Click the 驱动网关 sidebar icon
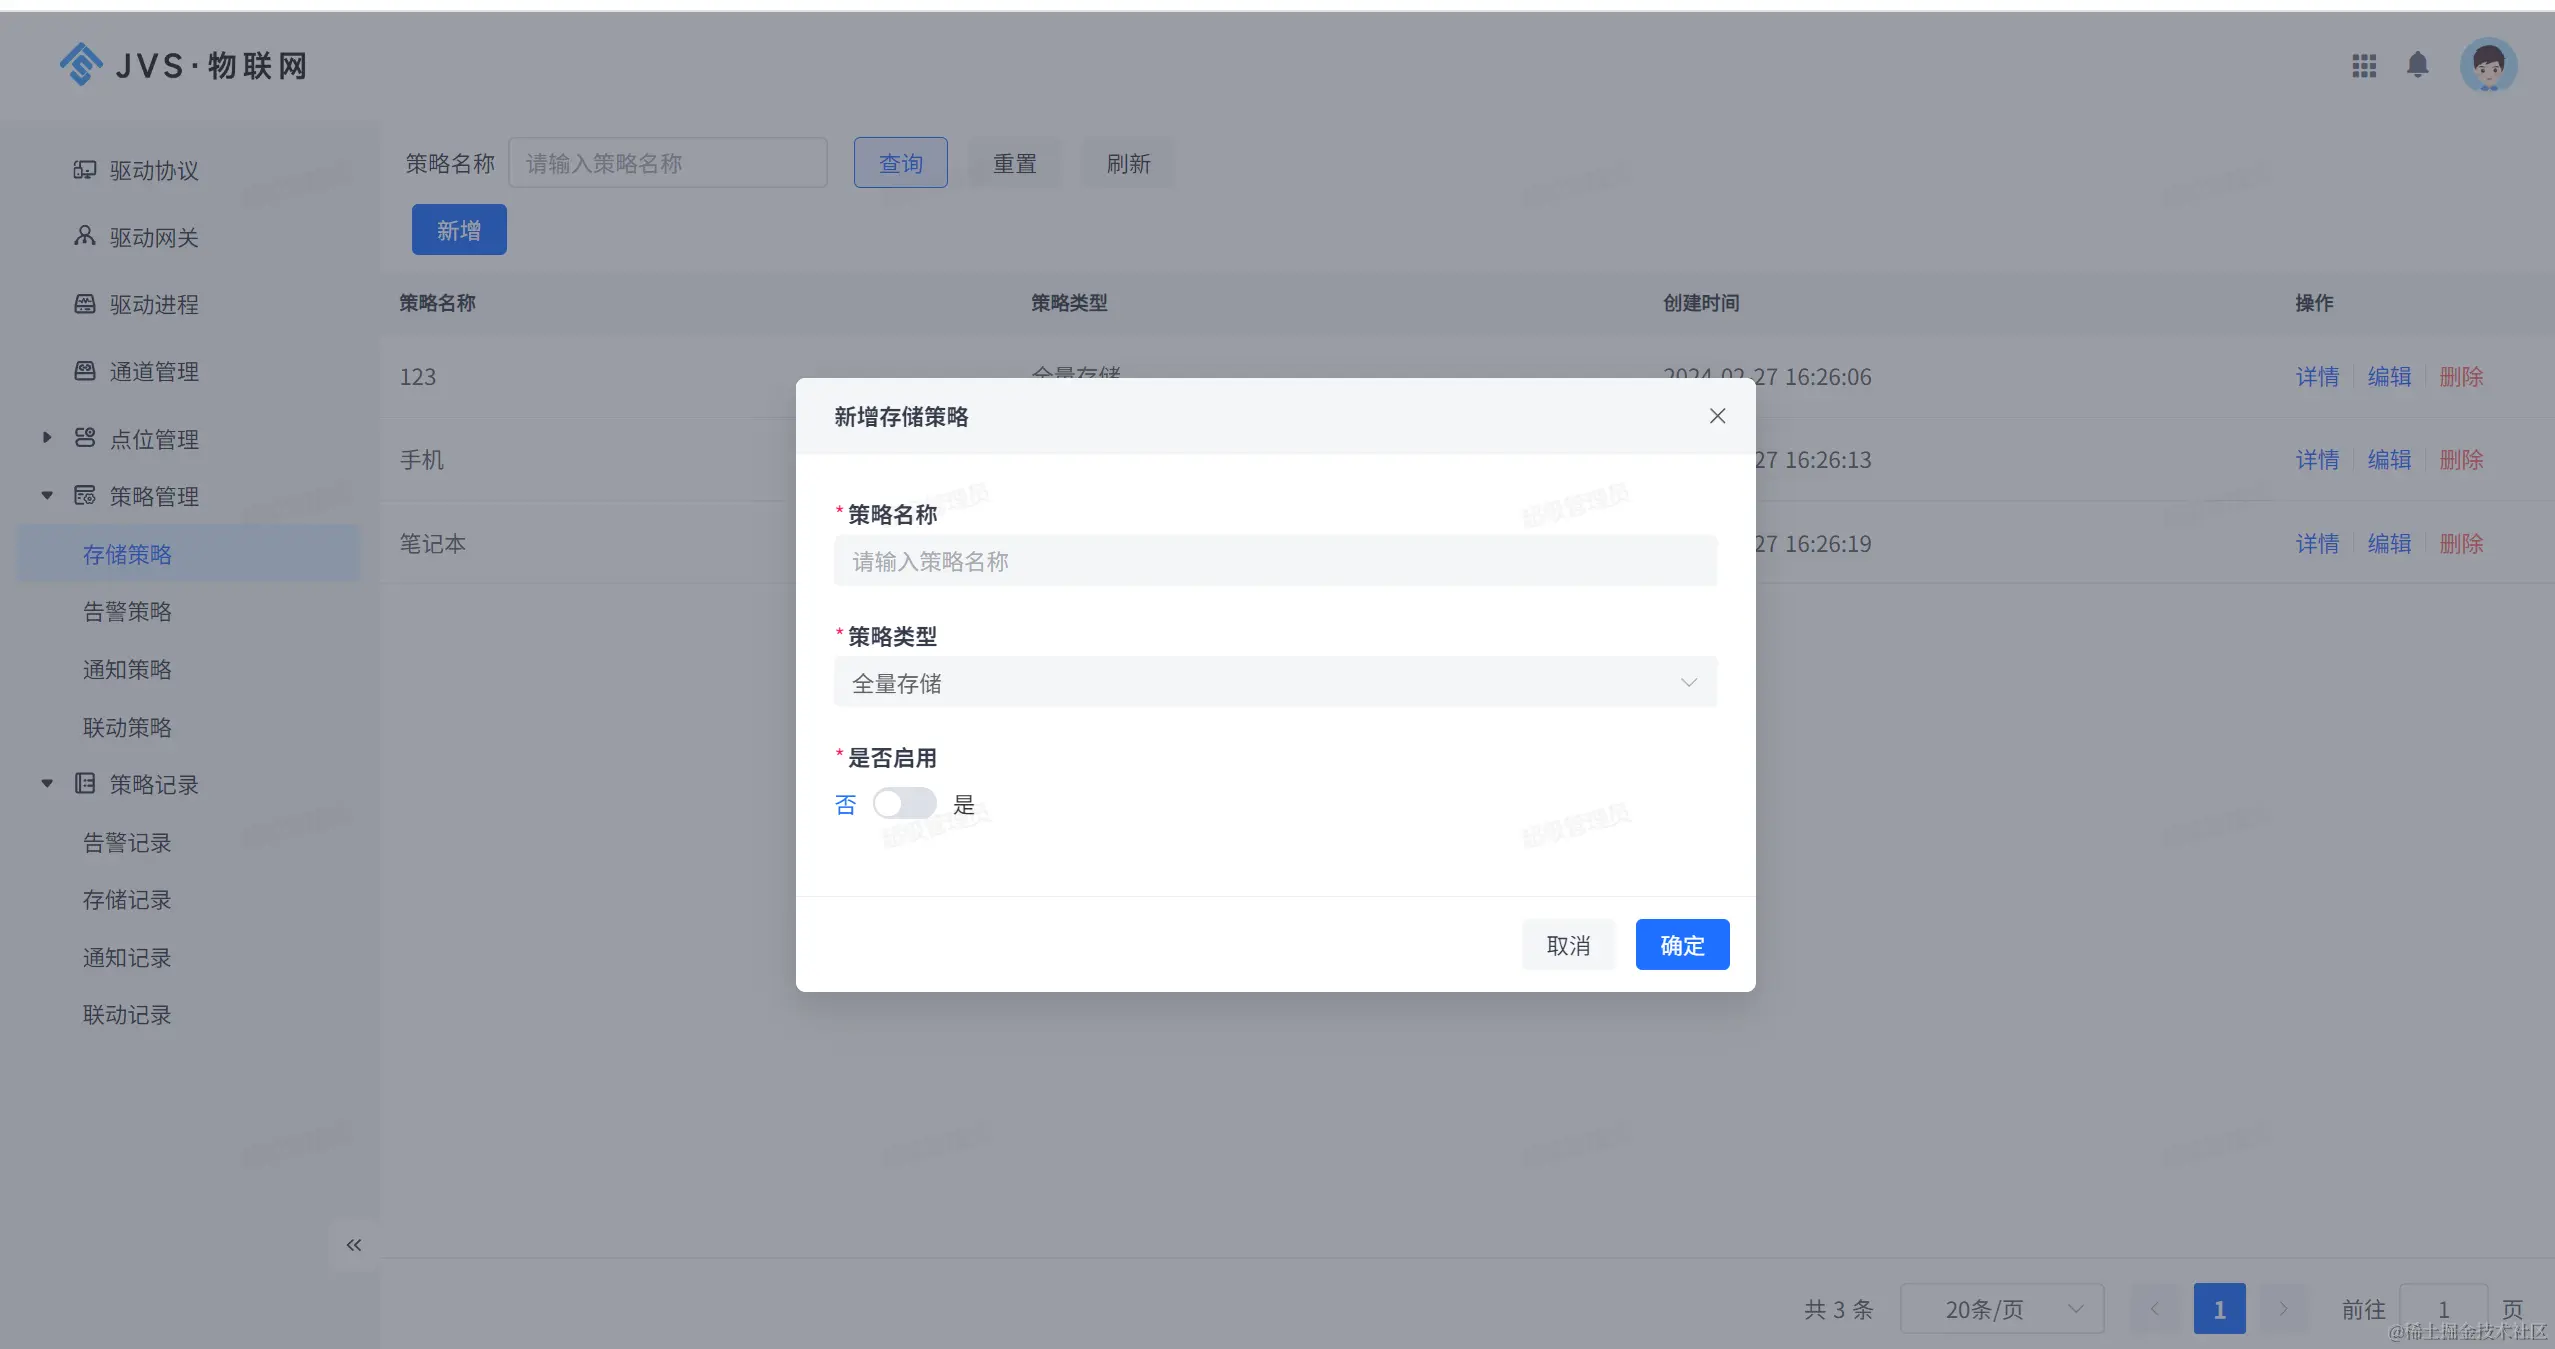 click(x=85, y=237)
